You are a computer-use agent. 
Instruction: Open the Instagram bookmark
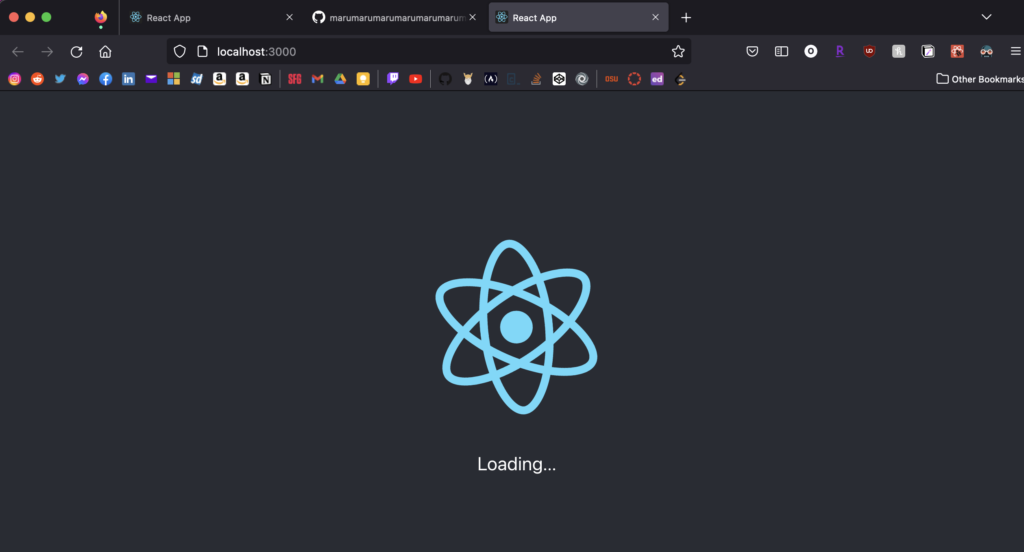(x=14, y=79)
